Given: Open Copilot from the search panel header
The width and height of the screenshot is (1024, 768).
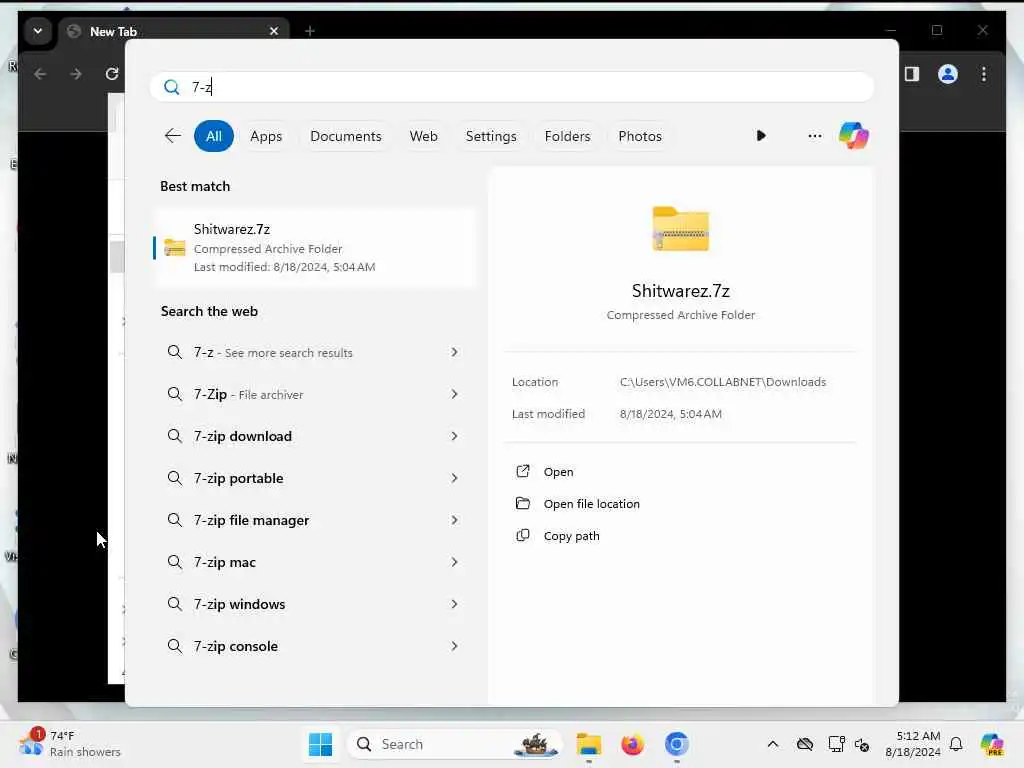Looking at the screenshot, I should pyautogui.click(x=854, y=136).
